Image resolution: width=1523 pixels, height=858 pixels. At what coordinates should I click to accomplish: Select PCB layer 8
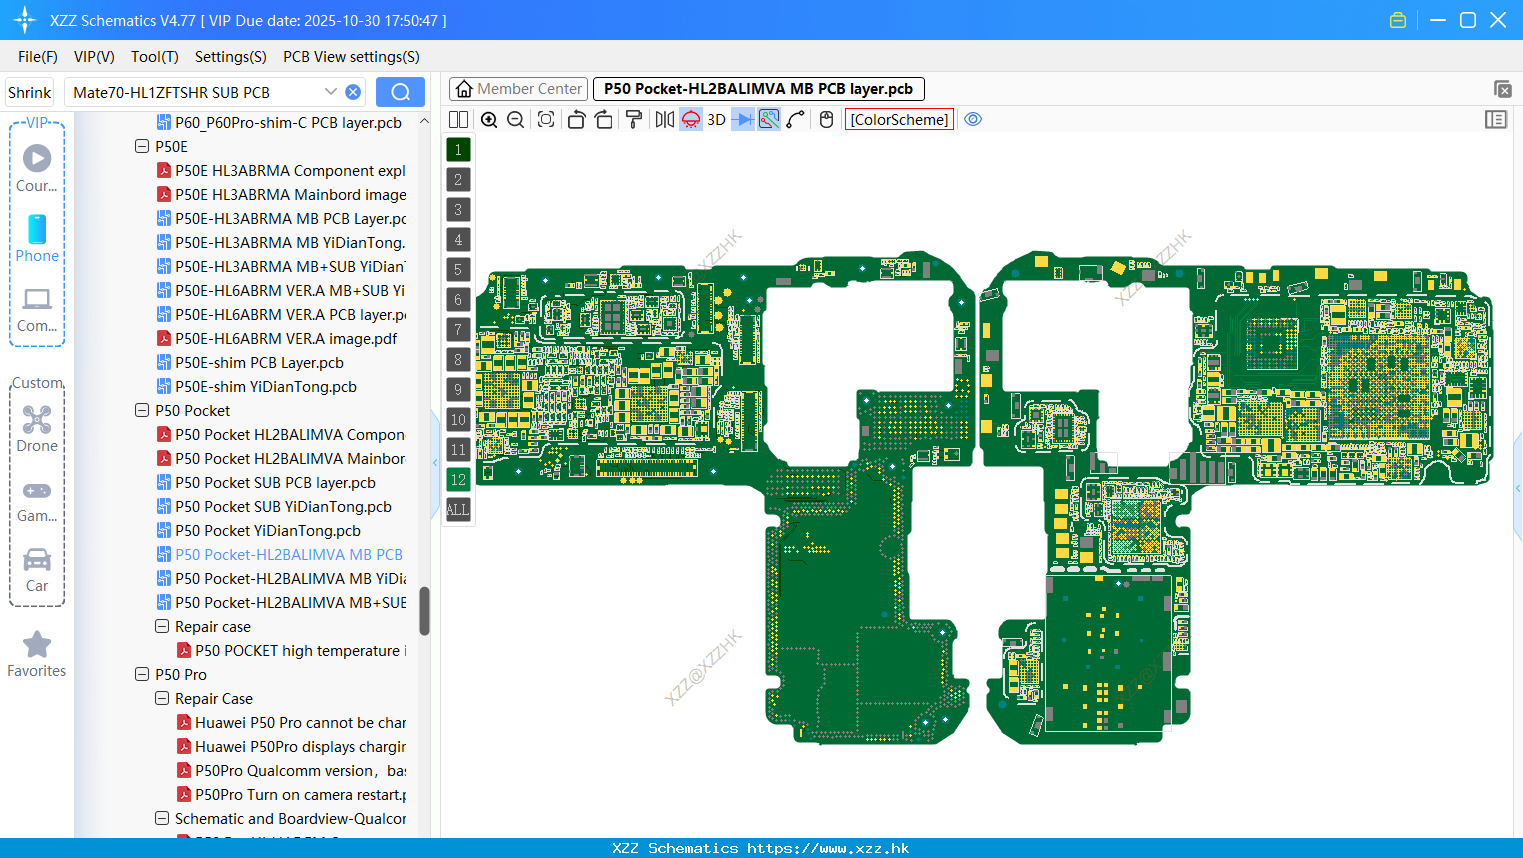pyautogui.click(x=458, y=360)
